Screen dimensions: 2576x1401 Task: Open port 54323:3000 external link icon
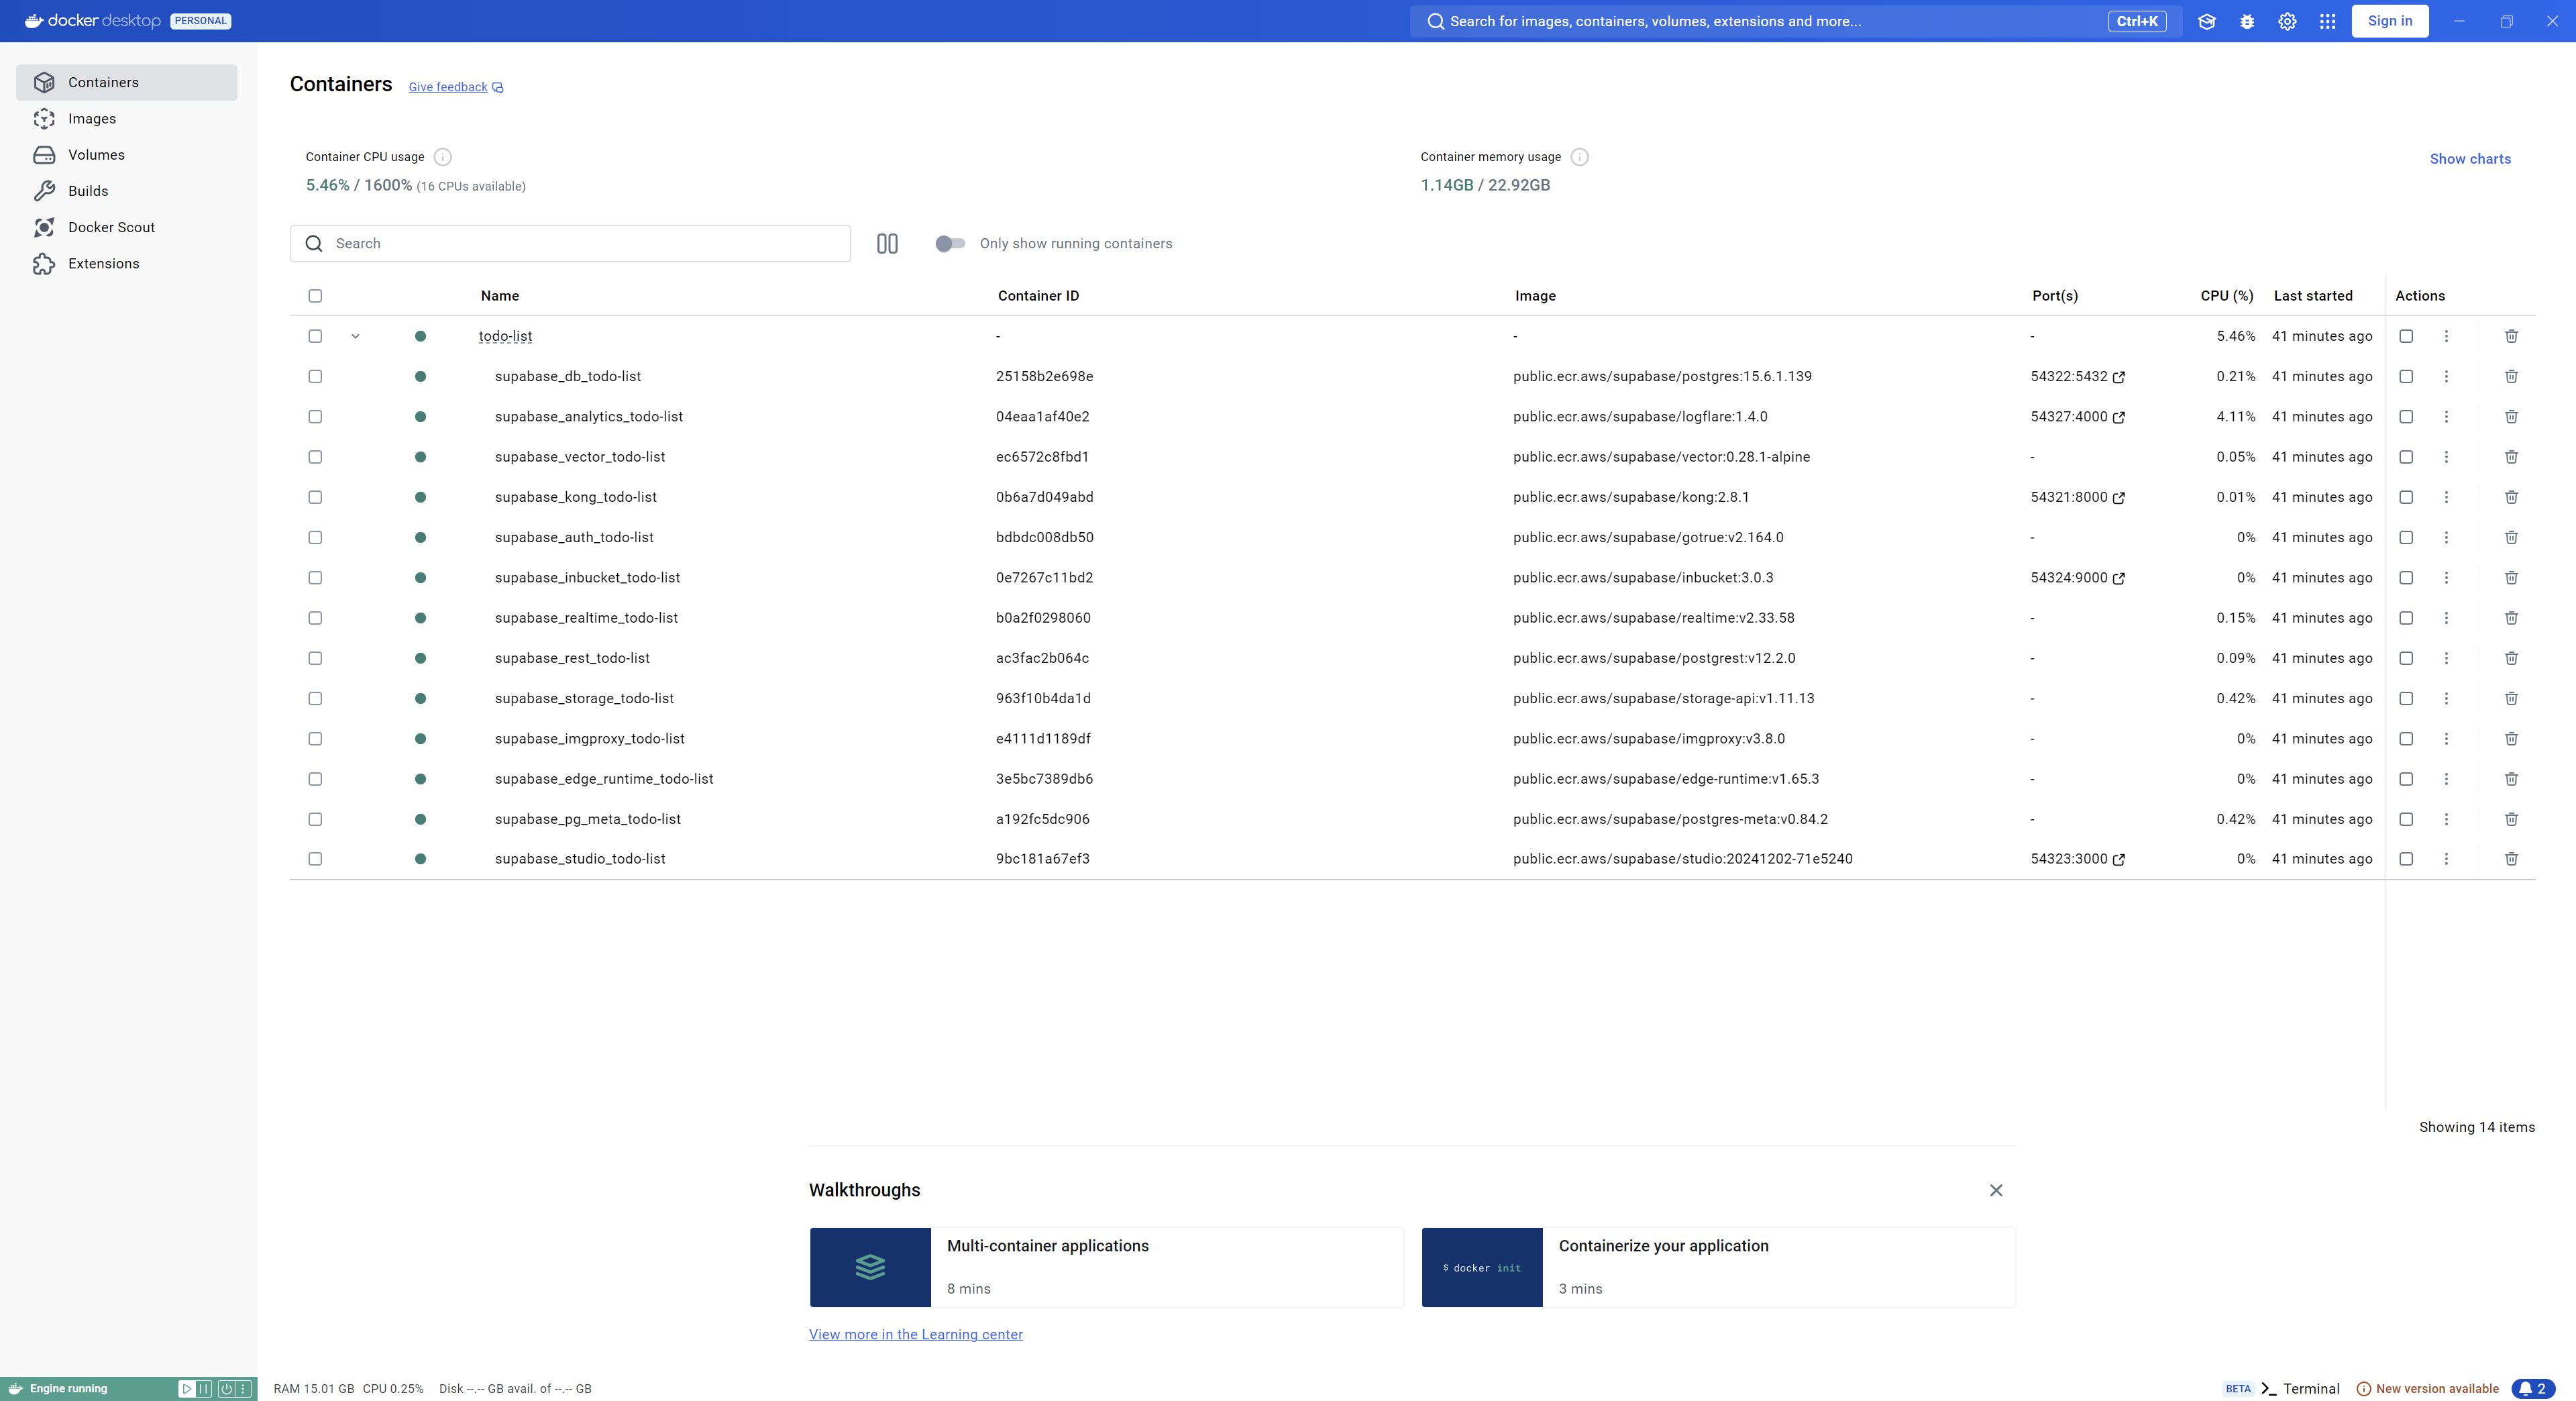pos(2118,859)
